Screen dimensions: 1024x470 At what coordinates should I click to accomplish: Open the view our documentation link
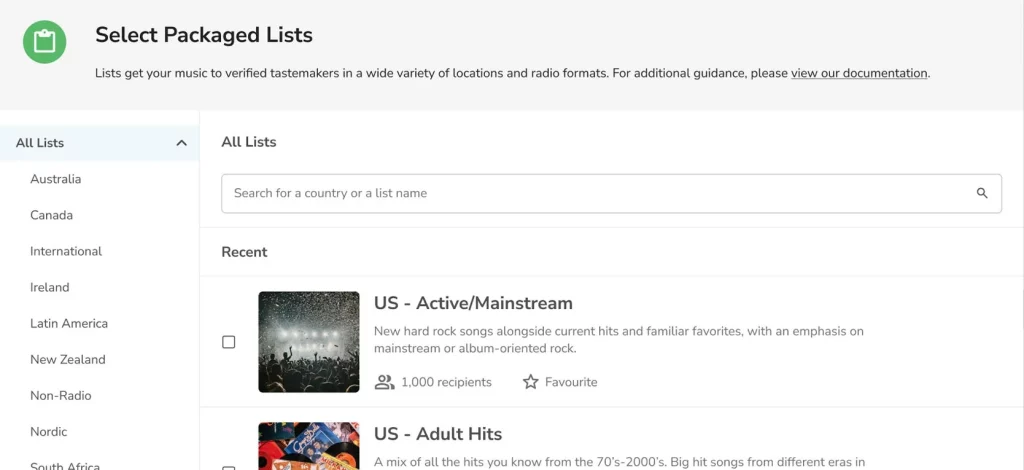(859, 73)
